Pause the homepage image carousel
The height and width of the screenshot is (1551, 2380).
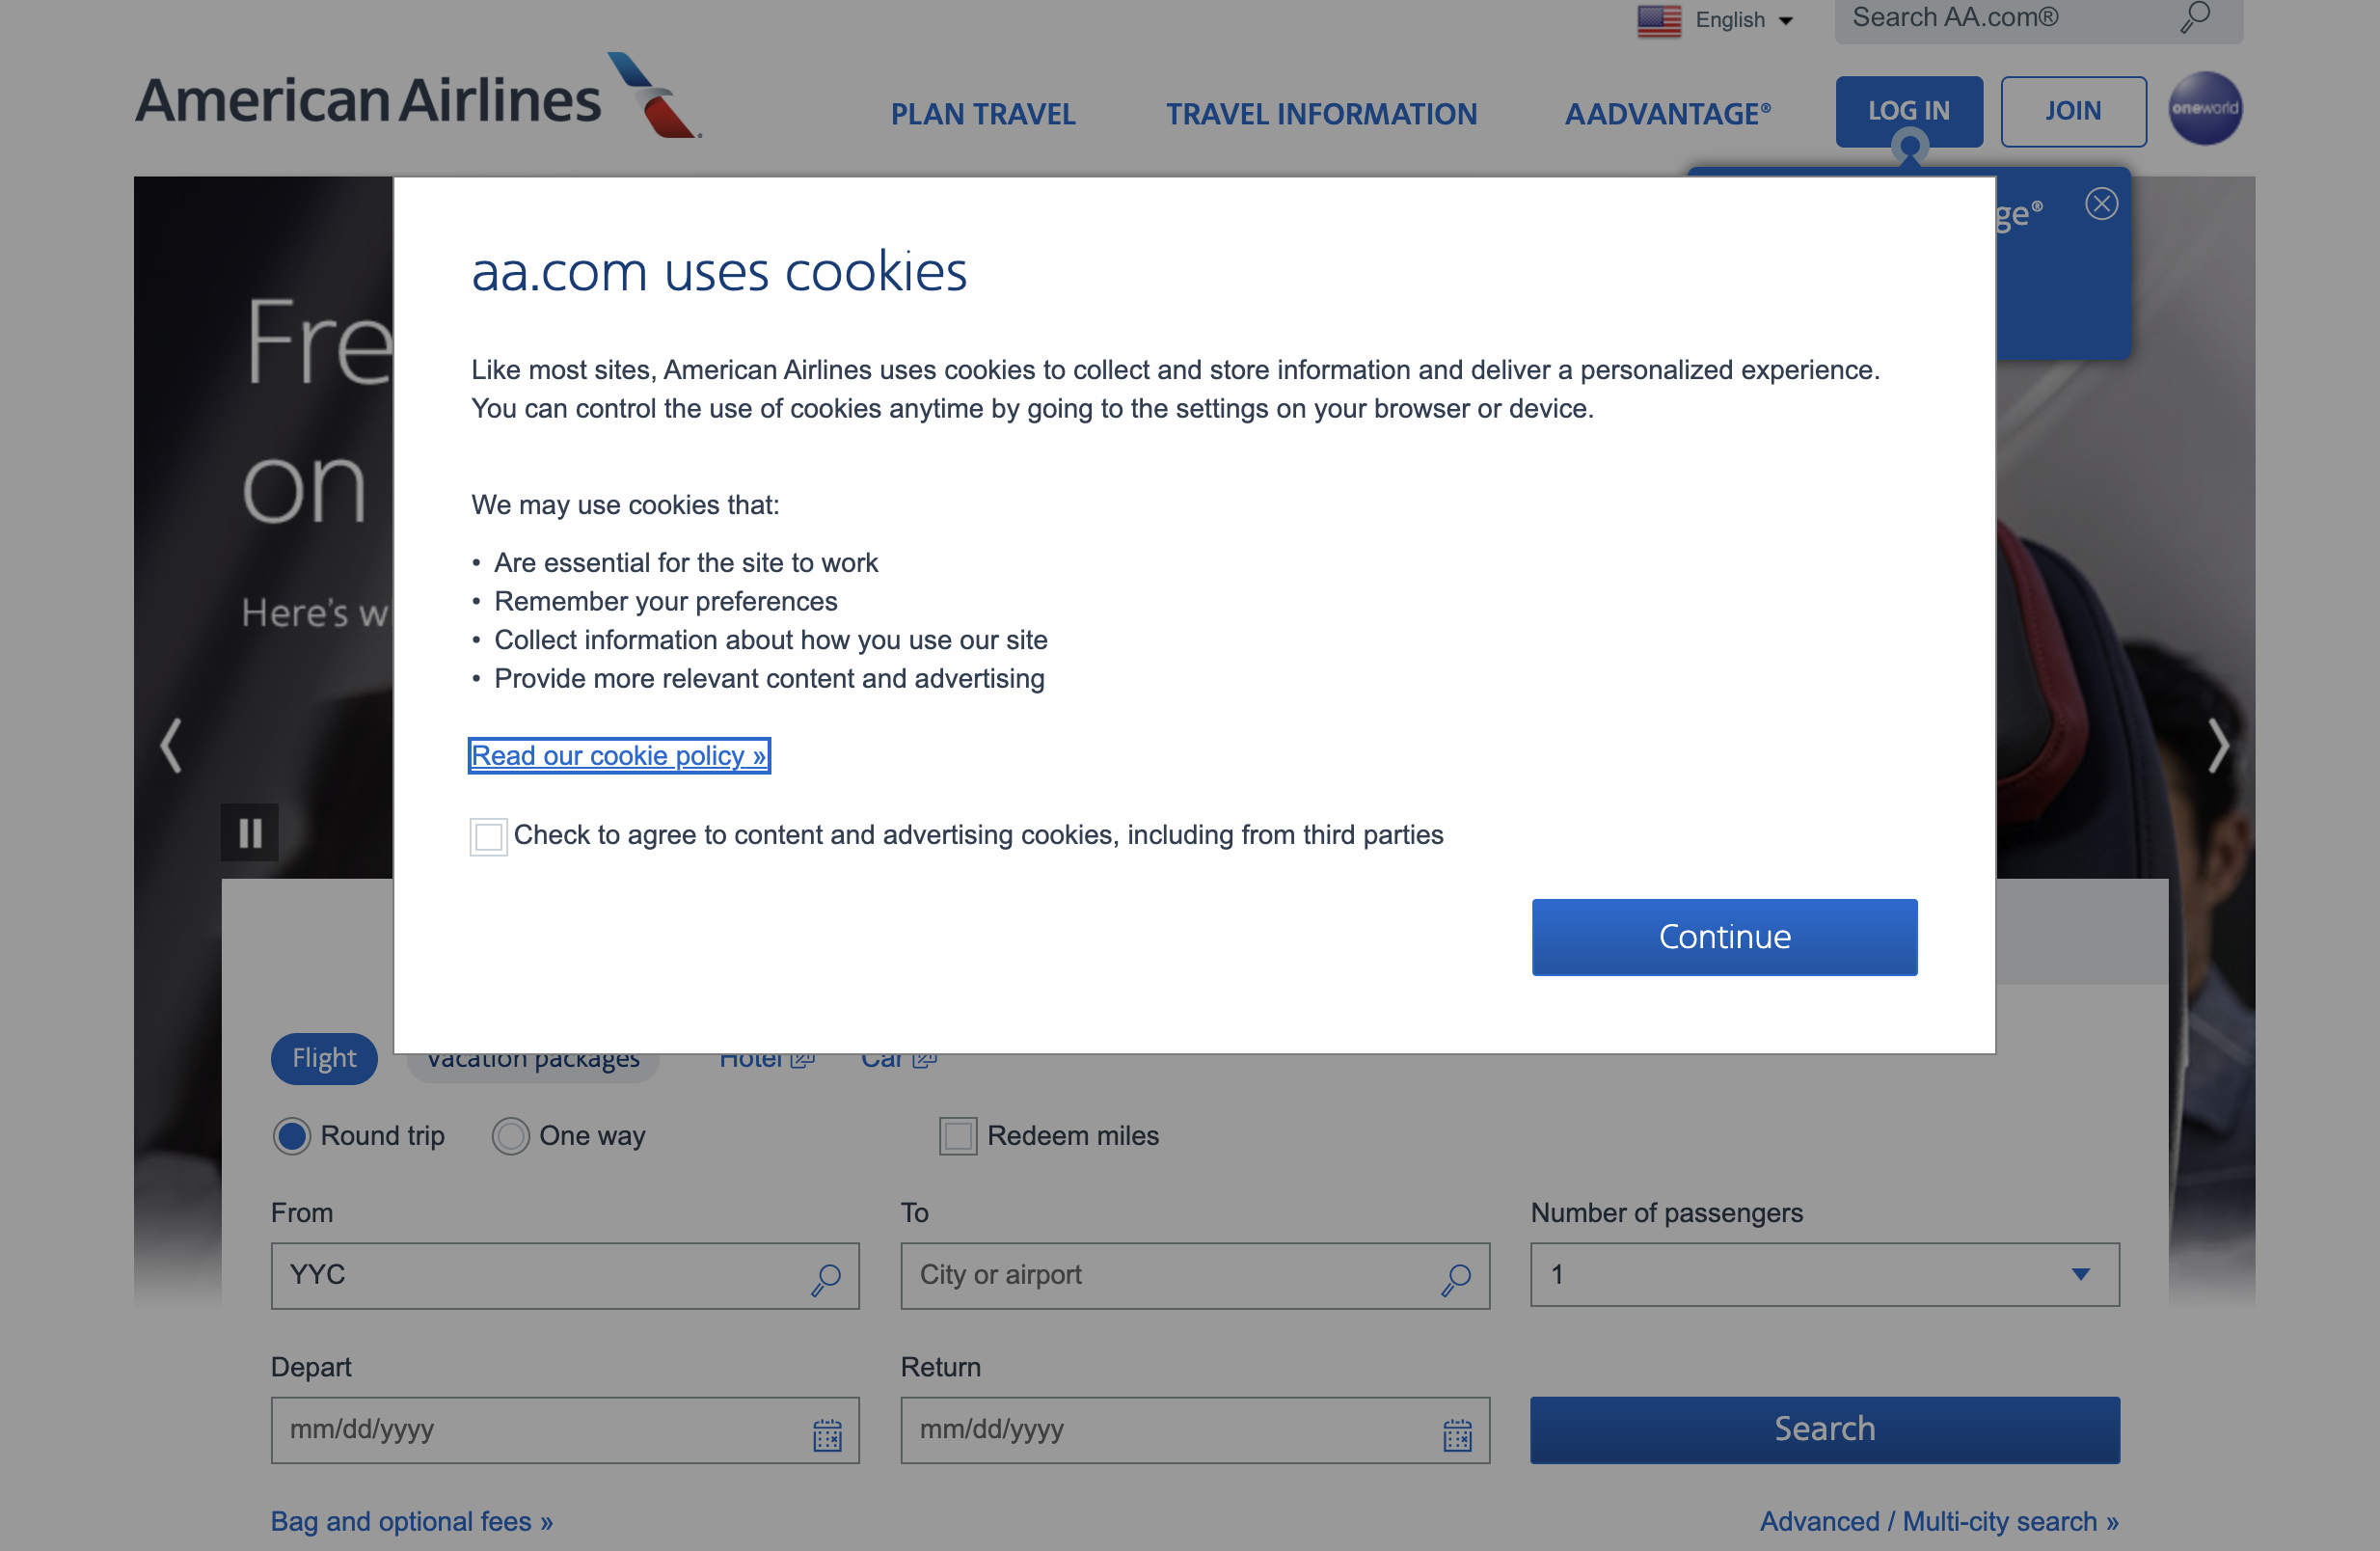tap(249, 831)
